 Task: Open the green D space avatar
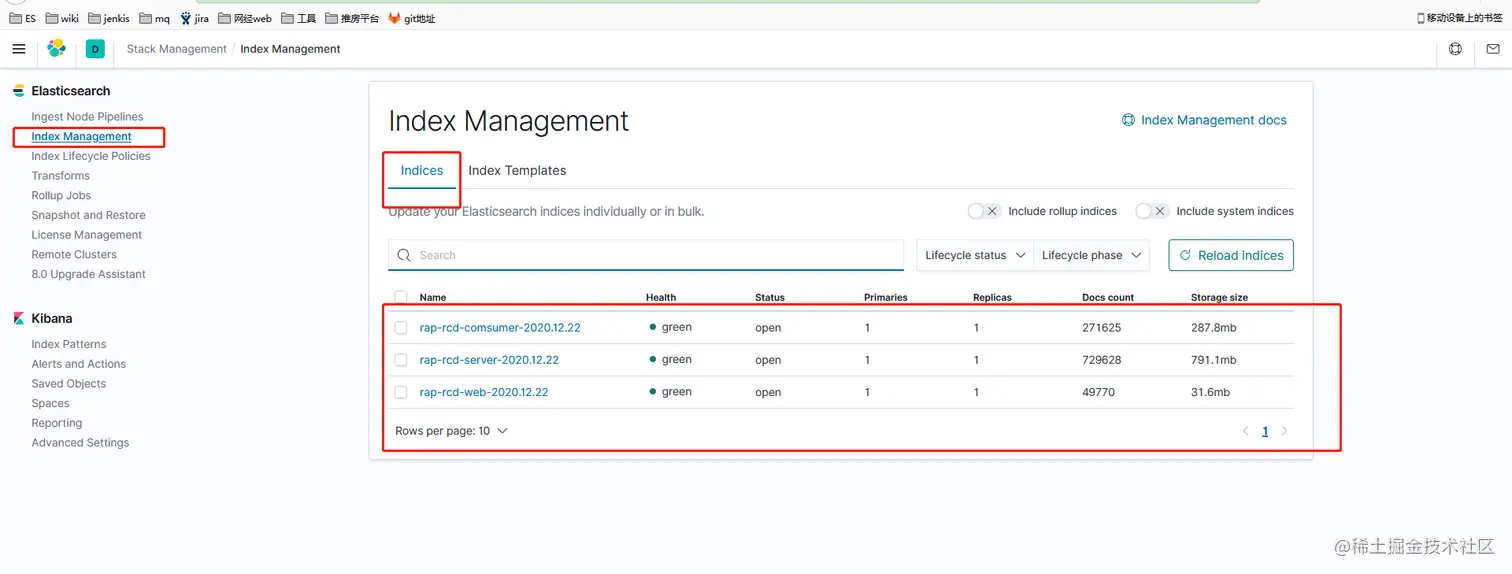point(95,48)
